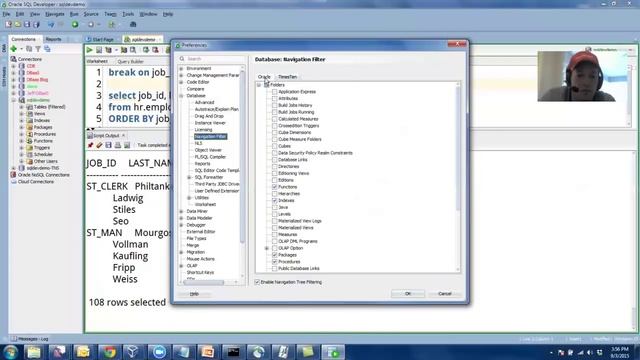640x360 pixels.
Task: Check the Materialized Views checkbox
Action: [x=275, y=228]
